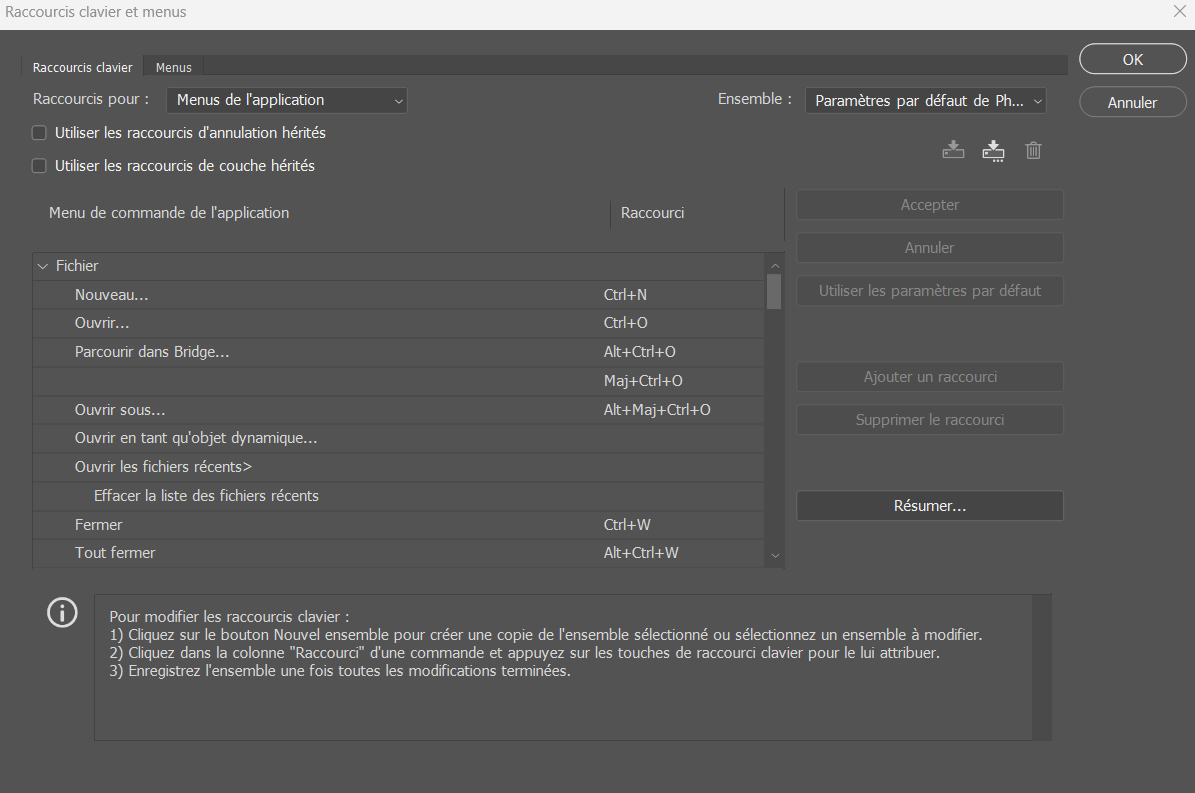
Task: Click the shortcut list scrollbar thumb
Action: click(x=773, y=291)
